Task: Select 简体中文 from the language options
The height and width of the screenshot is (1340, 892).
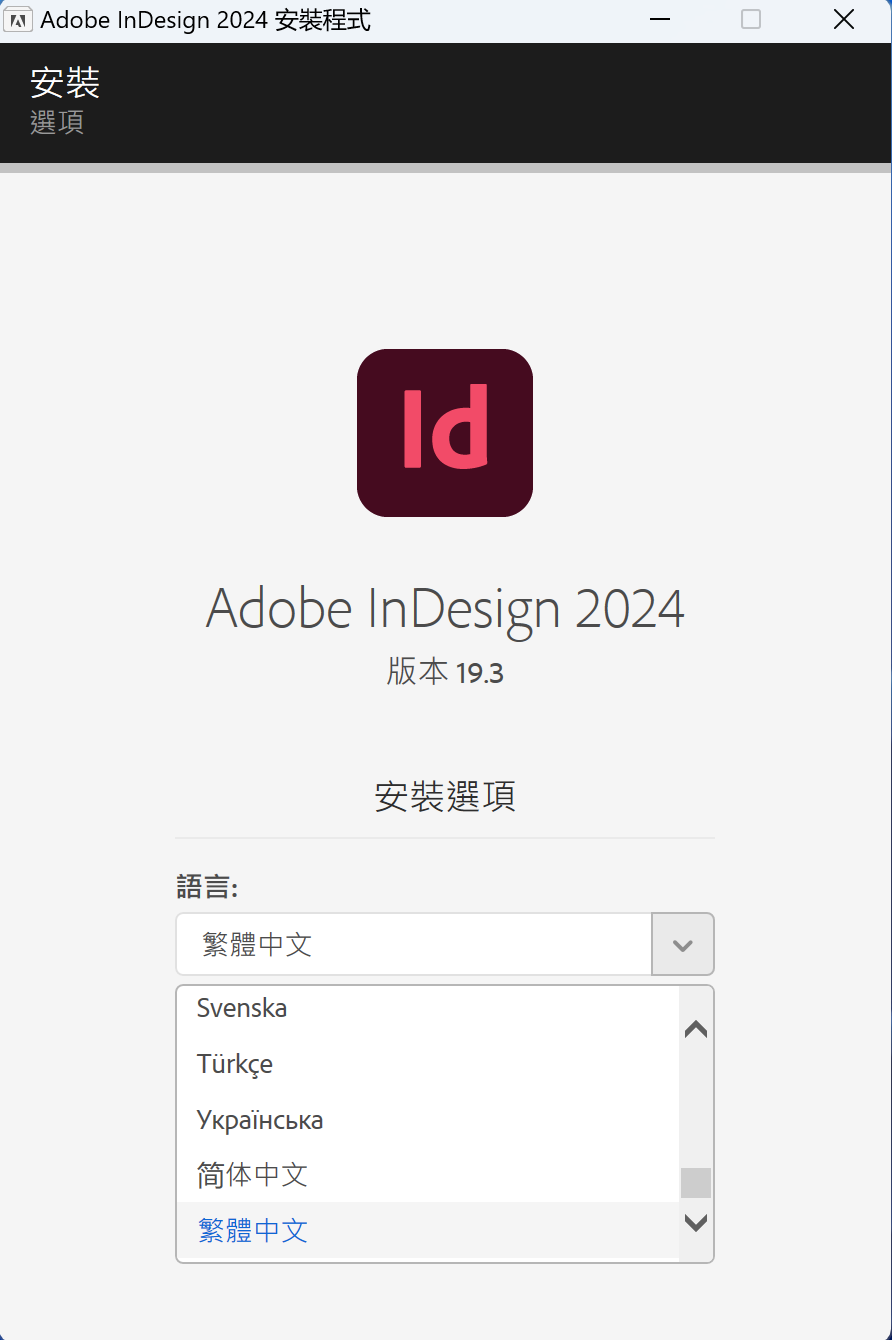Action: (252, 1175)
